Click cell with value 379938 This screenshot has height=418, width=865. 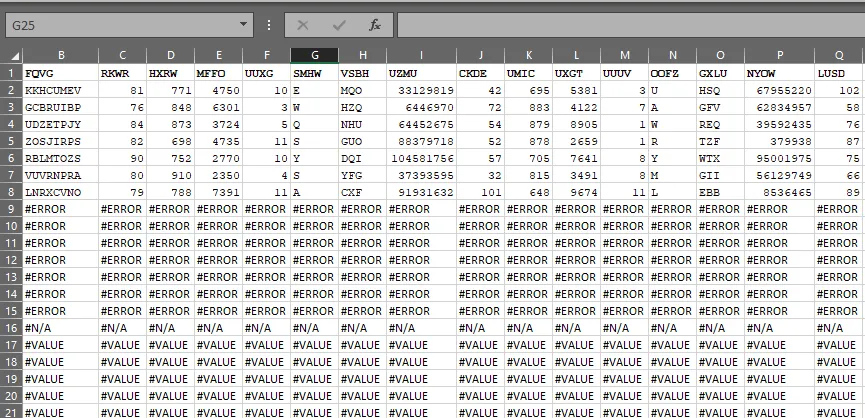tap(779, 142)
